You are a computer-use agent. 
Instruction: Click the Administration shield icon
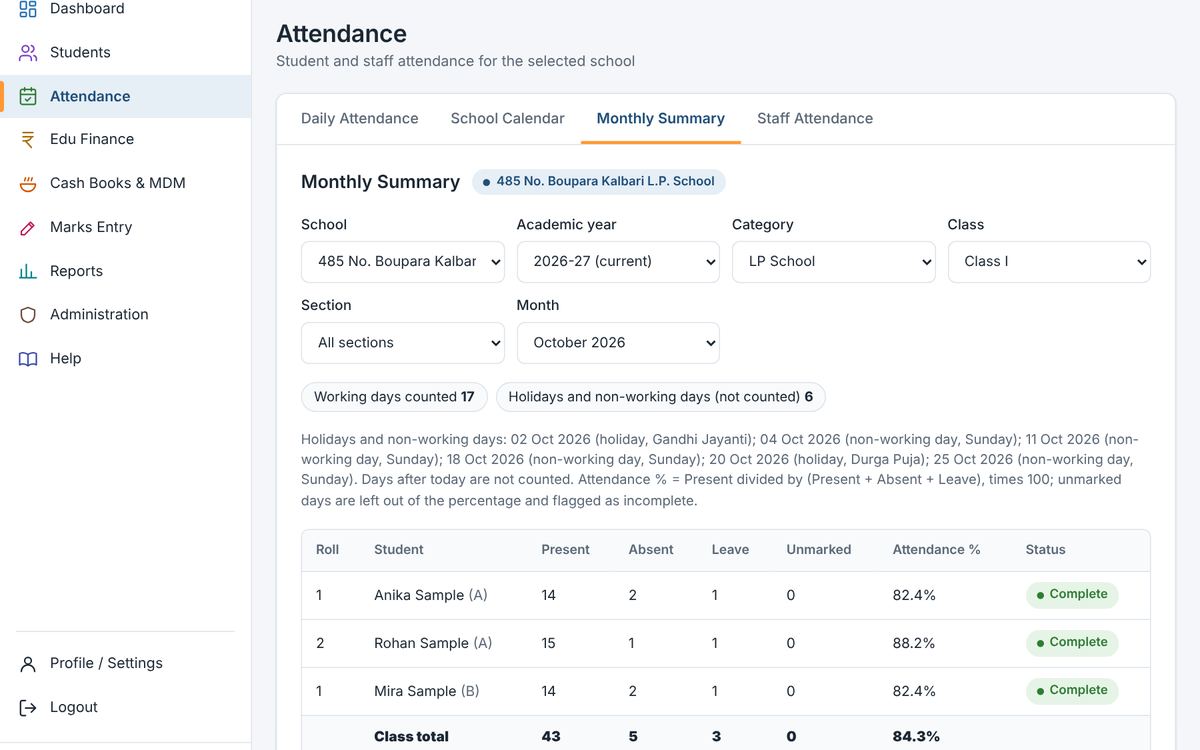(x=28, y=314)
